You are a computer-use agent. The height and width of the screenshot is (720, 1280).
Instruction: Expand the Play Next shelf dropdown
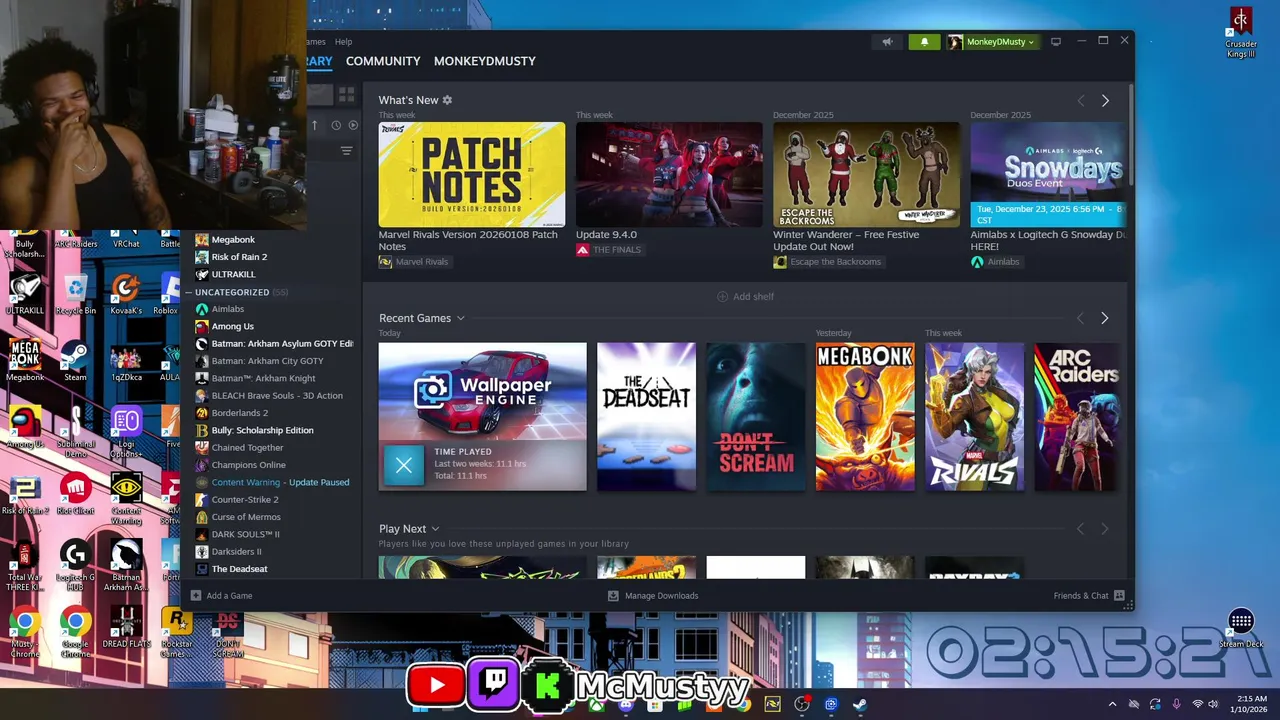(x=435, y=529)
